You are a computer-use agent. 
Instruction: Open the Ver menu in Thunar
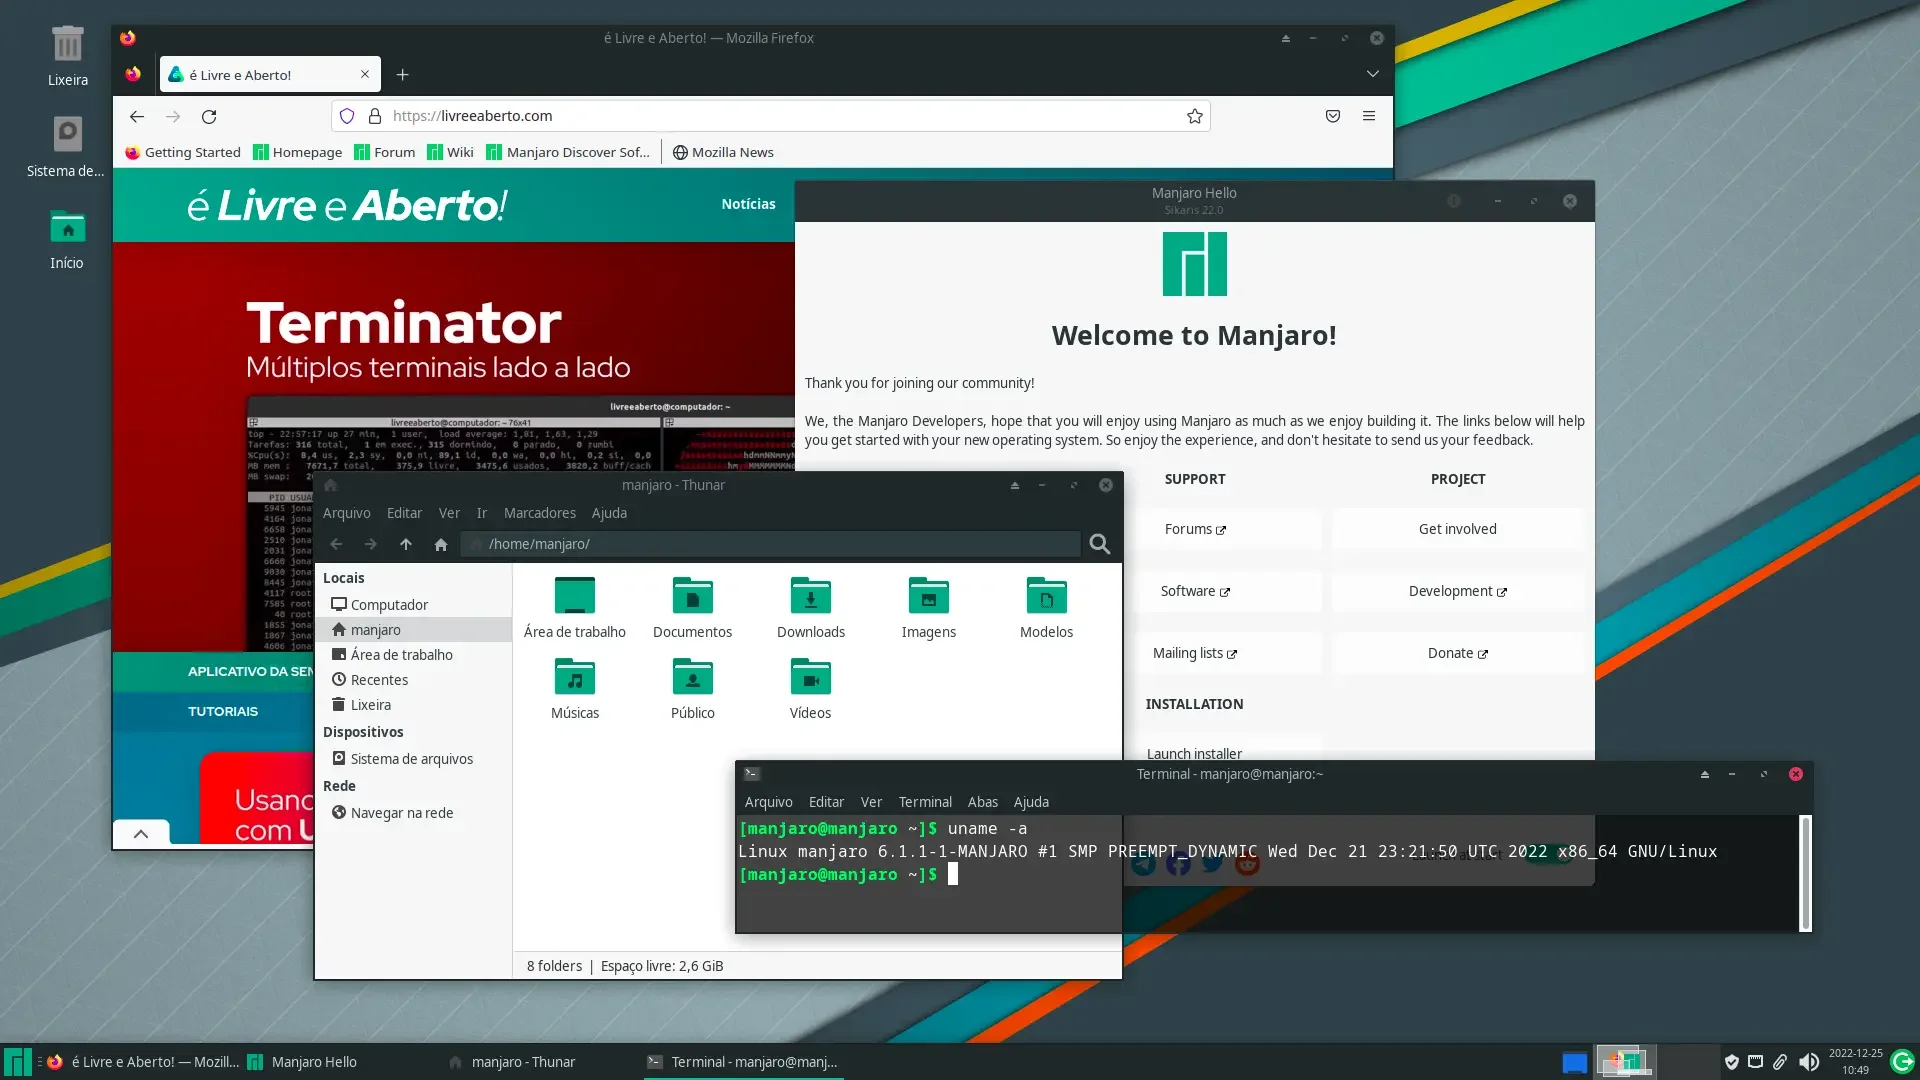pyautogui.click(x=449, y=513)
